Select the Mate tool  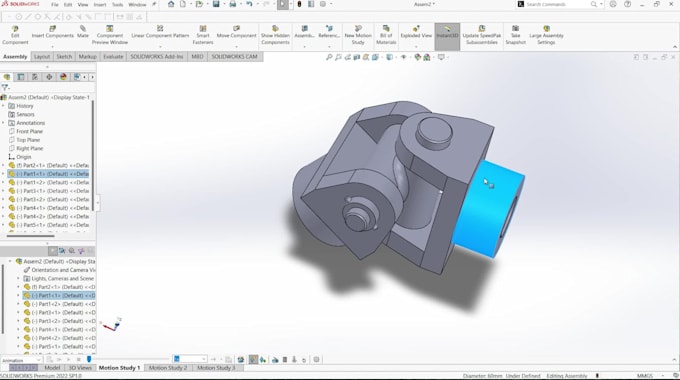click(83, 32)
